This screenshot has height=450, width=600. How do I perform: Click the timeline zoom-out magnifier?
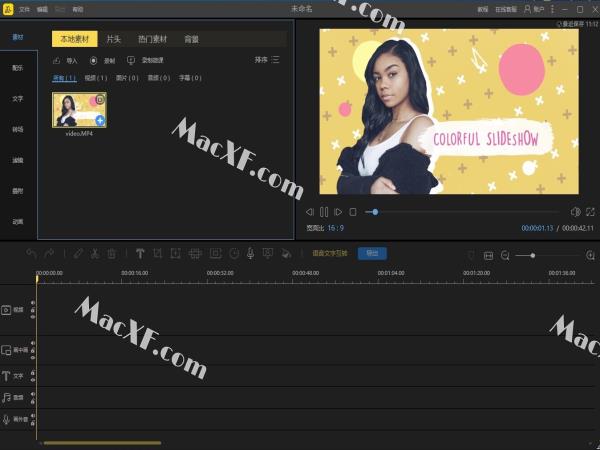tap(505, 256)
